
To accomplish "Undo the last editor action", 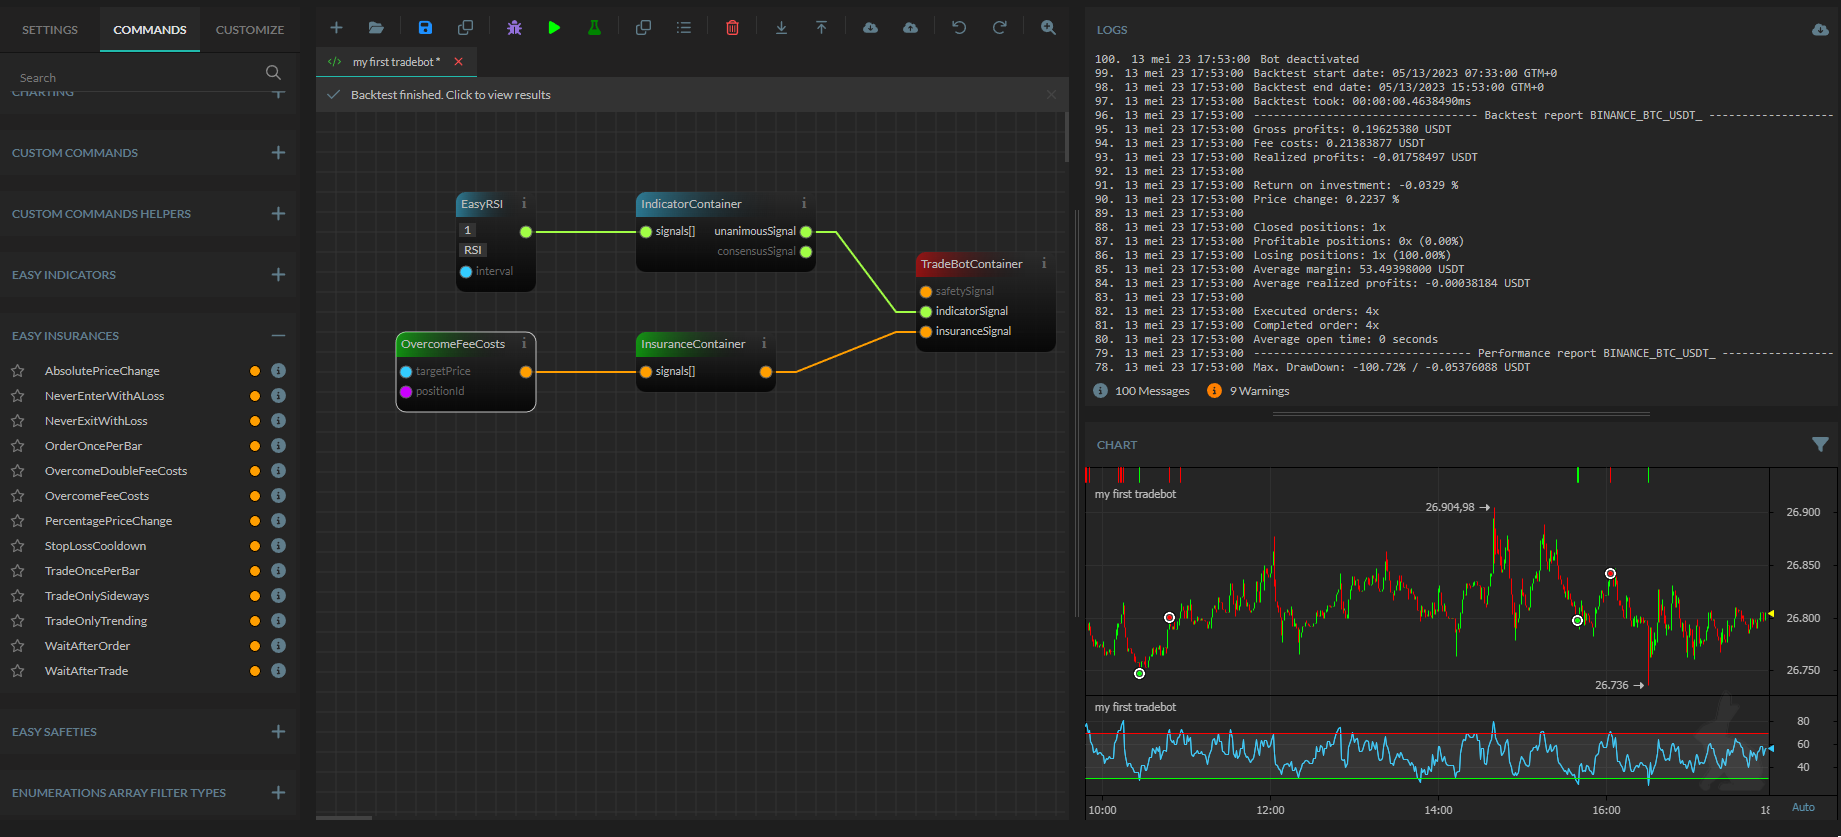I will pyautogui.click(x=959, y=28).
